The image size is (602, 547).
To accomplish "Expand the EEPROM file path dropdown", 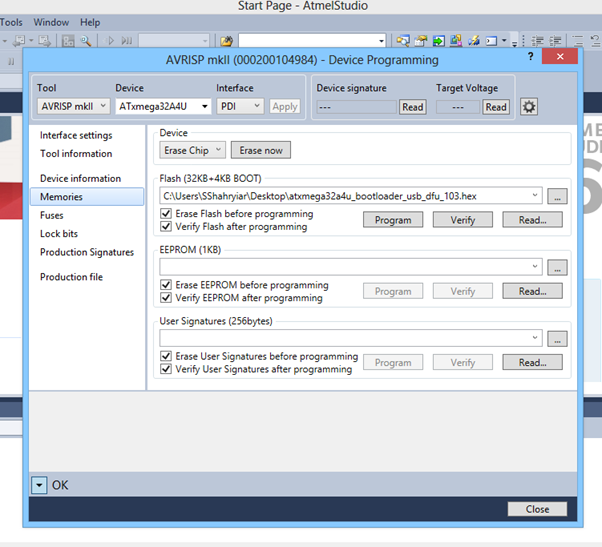I will click(x=534, y=266).
